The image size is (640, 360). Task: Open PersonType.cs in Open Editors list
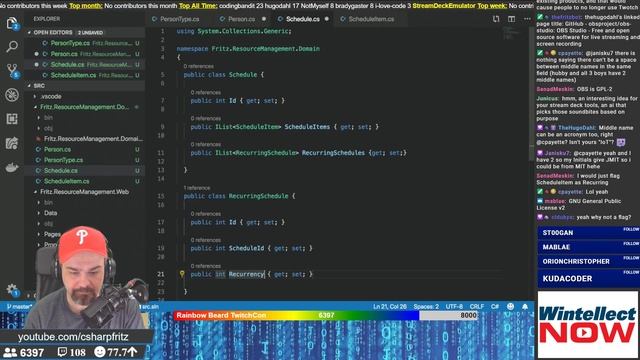point(70,43)
